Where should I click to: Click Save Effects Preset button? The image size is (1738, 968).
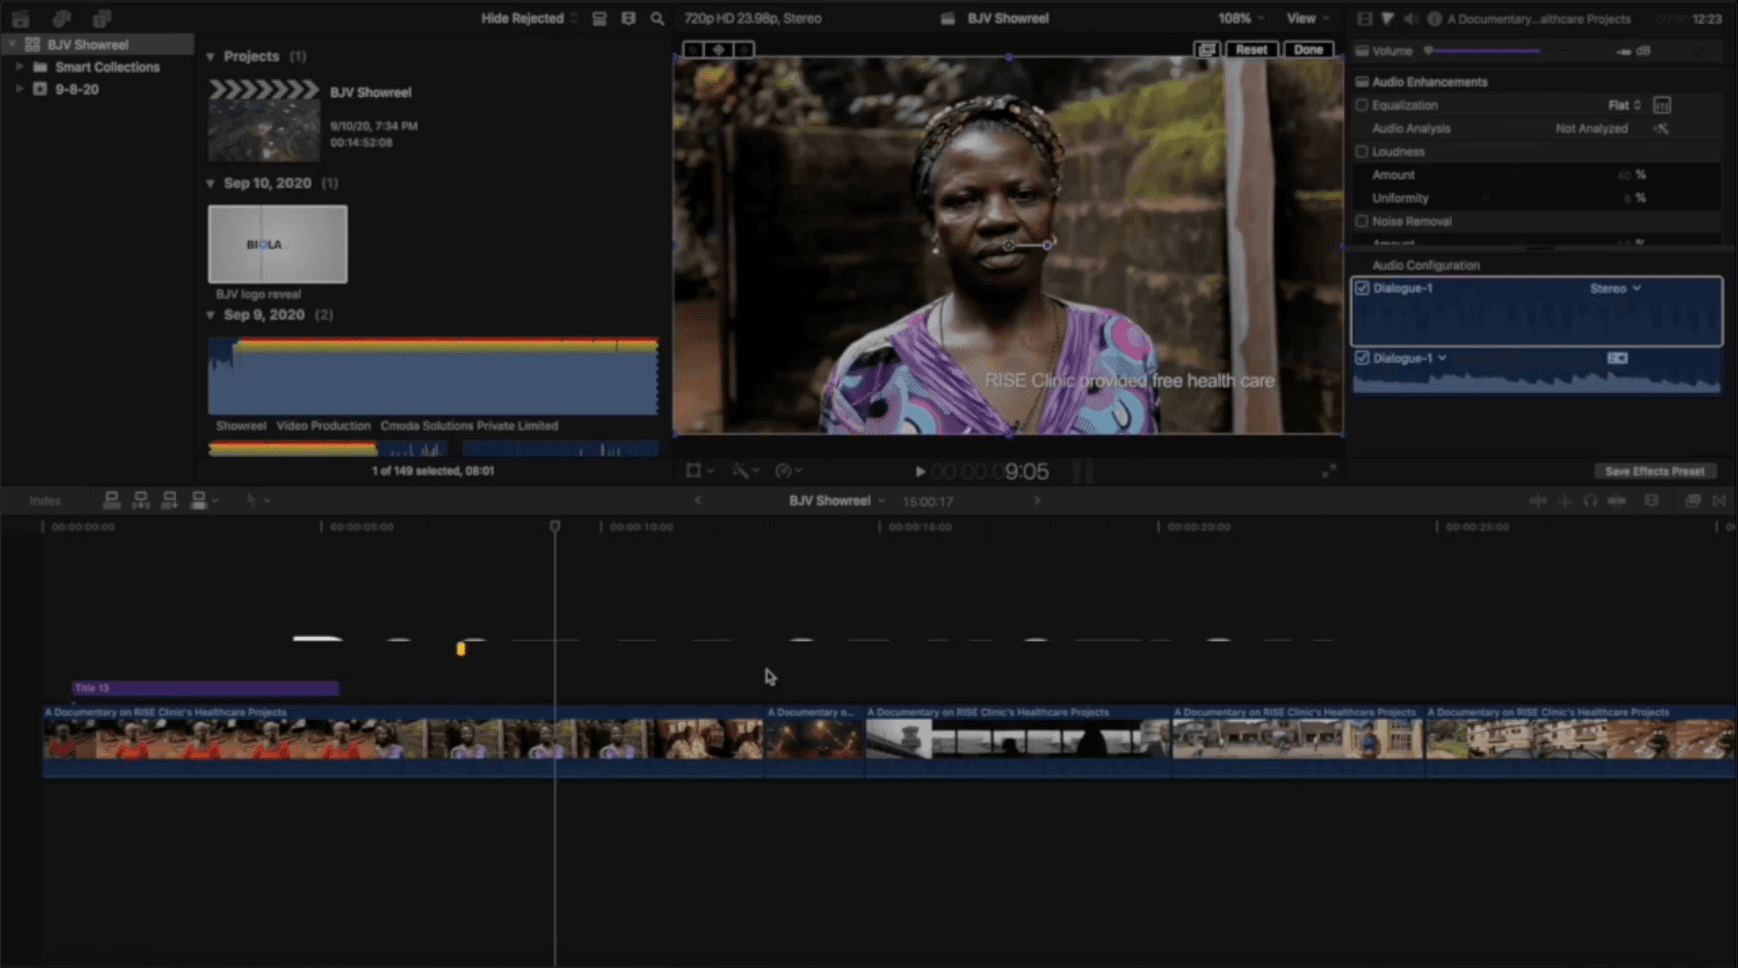tap(1654, 471)
